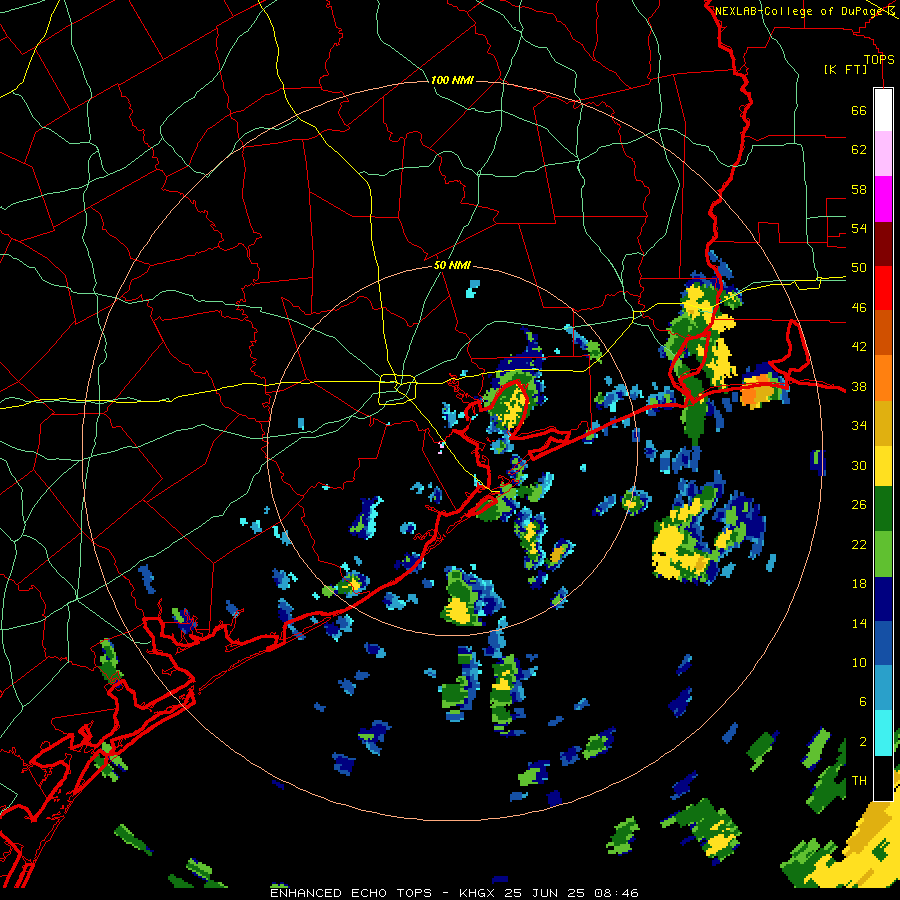Pick the magenta legend swatch
Image resolution: width=900 pixels, height=900 pixels.
(883, 199)
